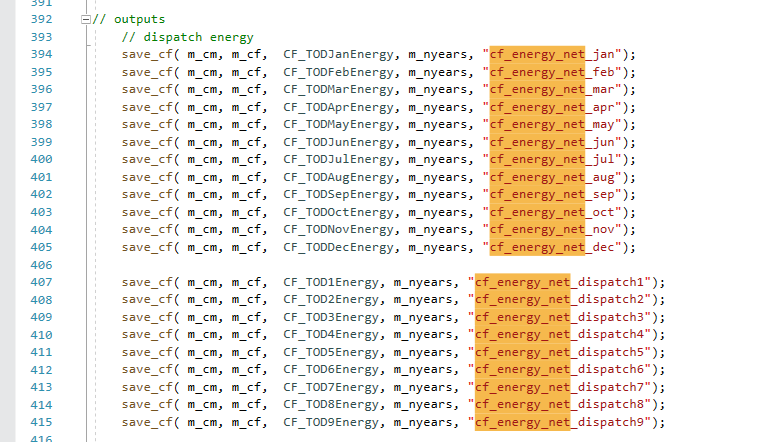764x442 pixels.
Task: Click the string cf_energy_net_aug
Action: click(x=552, y=177)
